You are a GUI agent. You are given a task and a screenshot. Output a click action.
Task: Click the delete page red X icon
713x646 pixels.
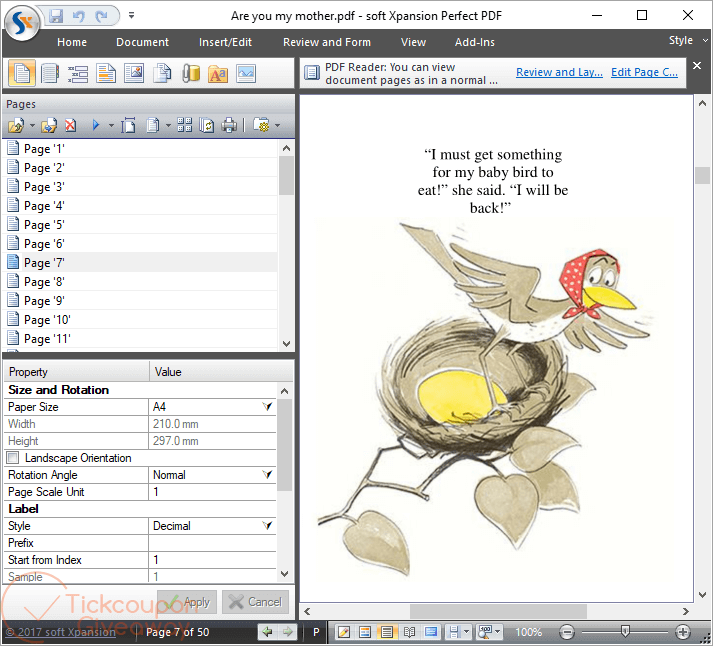tap(70, 125)
